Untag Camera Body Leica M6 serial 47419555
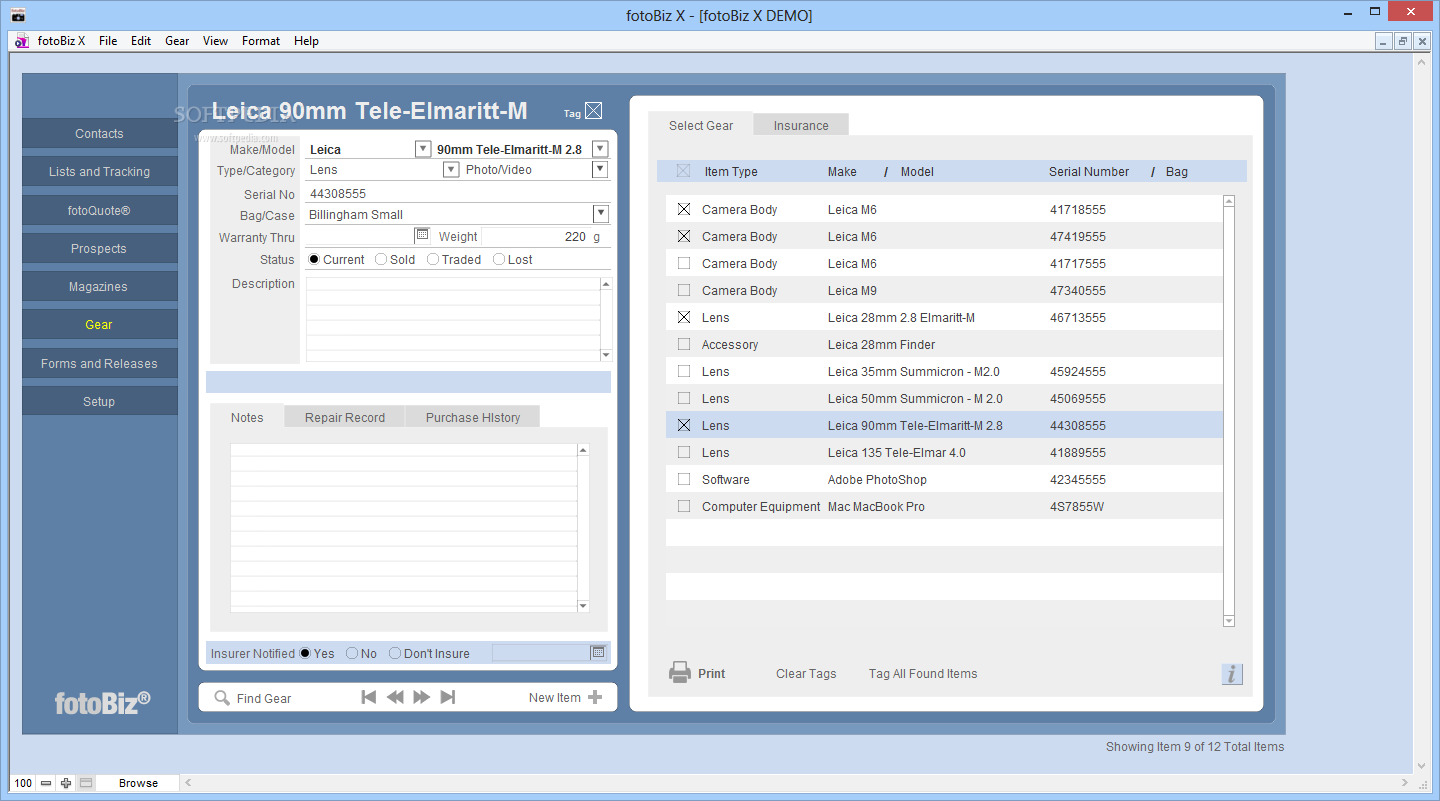This screenshot has width=1440, height=801. click(684, 236)
